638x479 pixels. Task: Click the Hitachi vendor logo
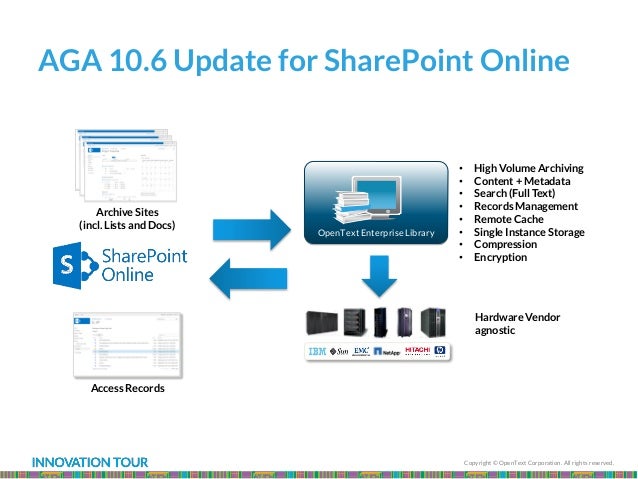click(x=417, y=351)
